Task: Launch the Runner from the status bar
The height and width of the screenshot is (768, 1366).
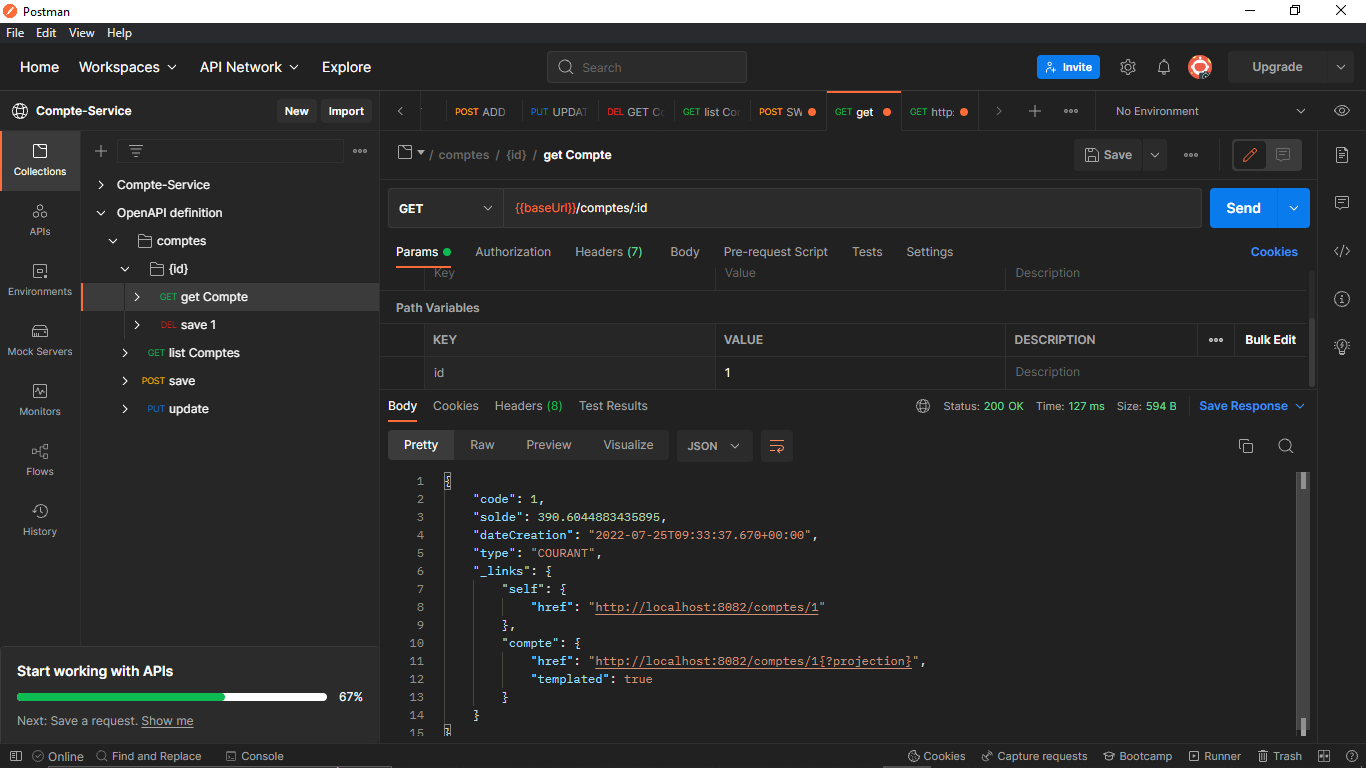Action: tap(1214, 756)
